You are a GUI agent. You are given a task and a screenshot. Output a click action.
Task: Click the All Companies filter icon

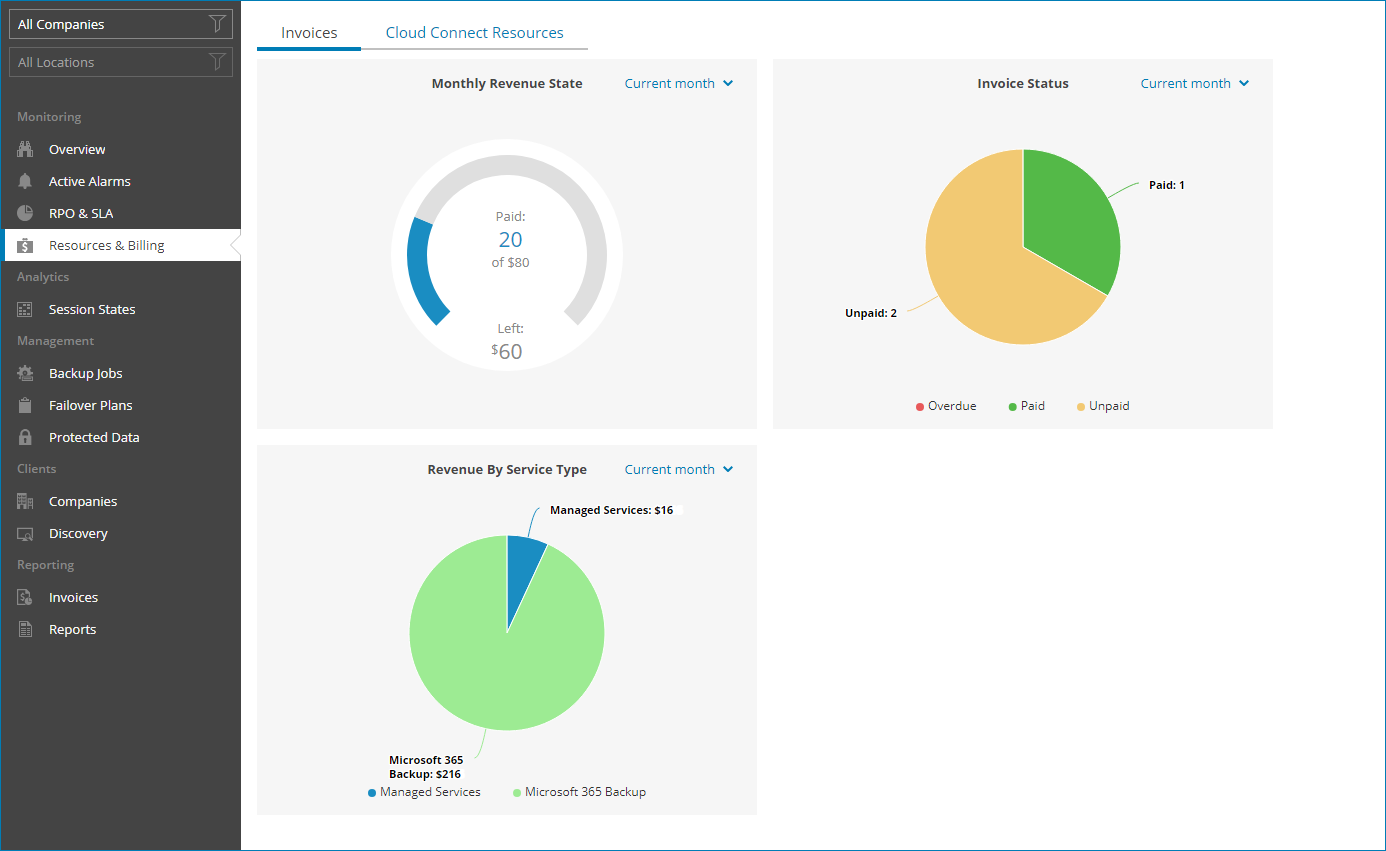coord(217,23)
